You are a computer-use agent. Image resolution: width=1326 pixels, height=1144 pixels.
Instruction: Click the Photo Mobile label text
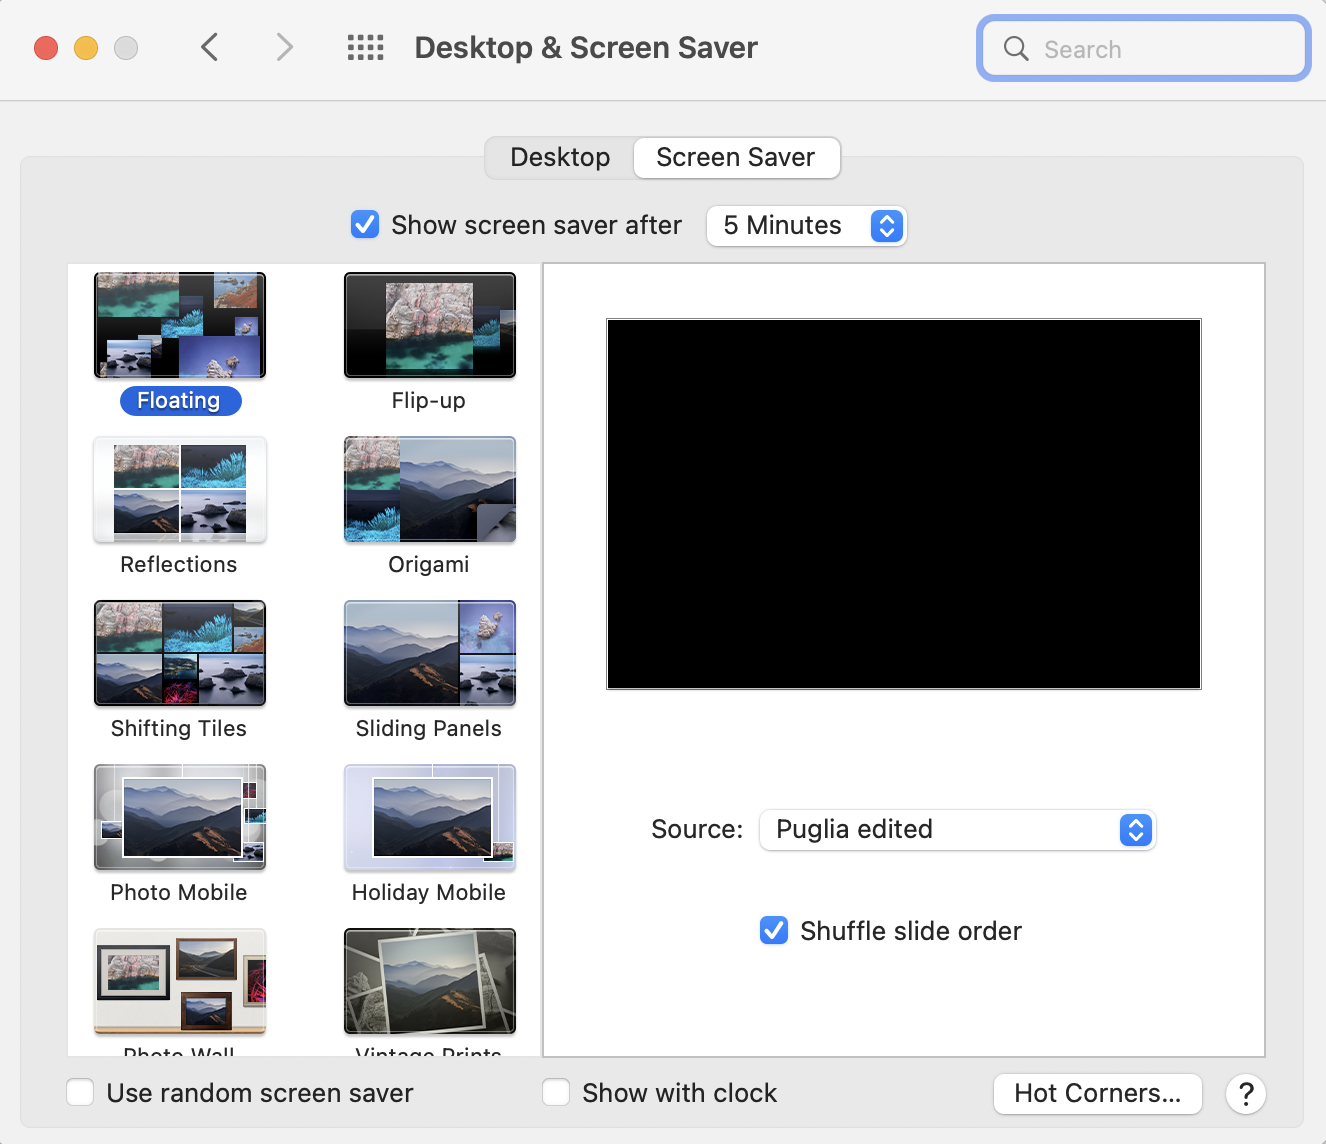(179, 892)
